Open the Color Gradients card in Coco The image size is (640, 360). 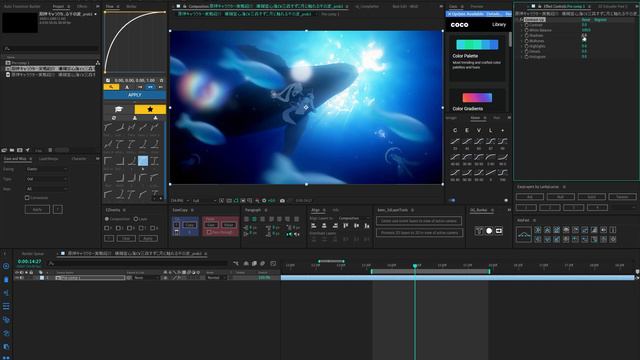pyautogui.click(x=477, y=101)
